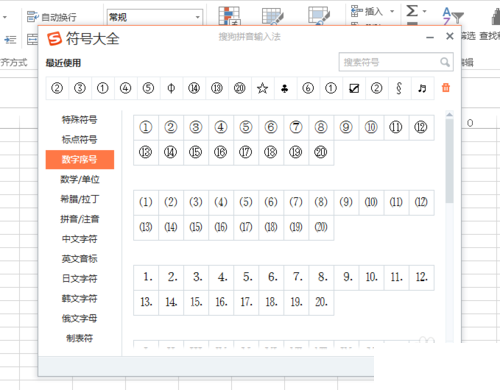Click the scrollbar up arrow in symbol panel
The height and width of the screenshot is (390, 500).
click(x=449, y=114)
